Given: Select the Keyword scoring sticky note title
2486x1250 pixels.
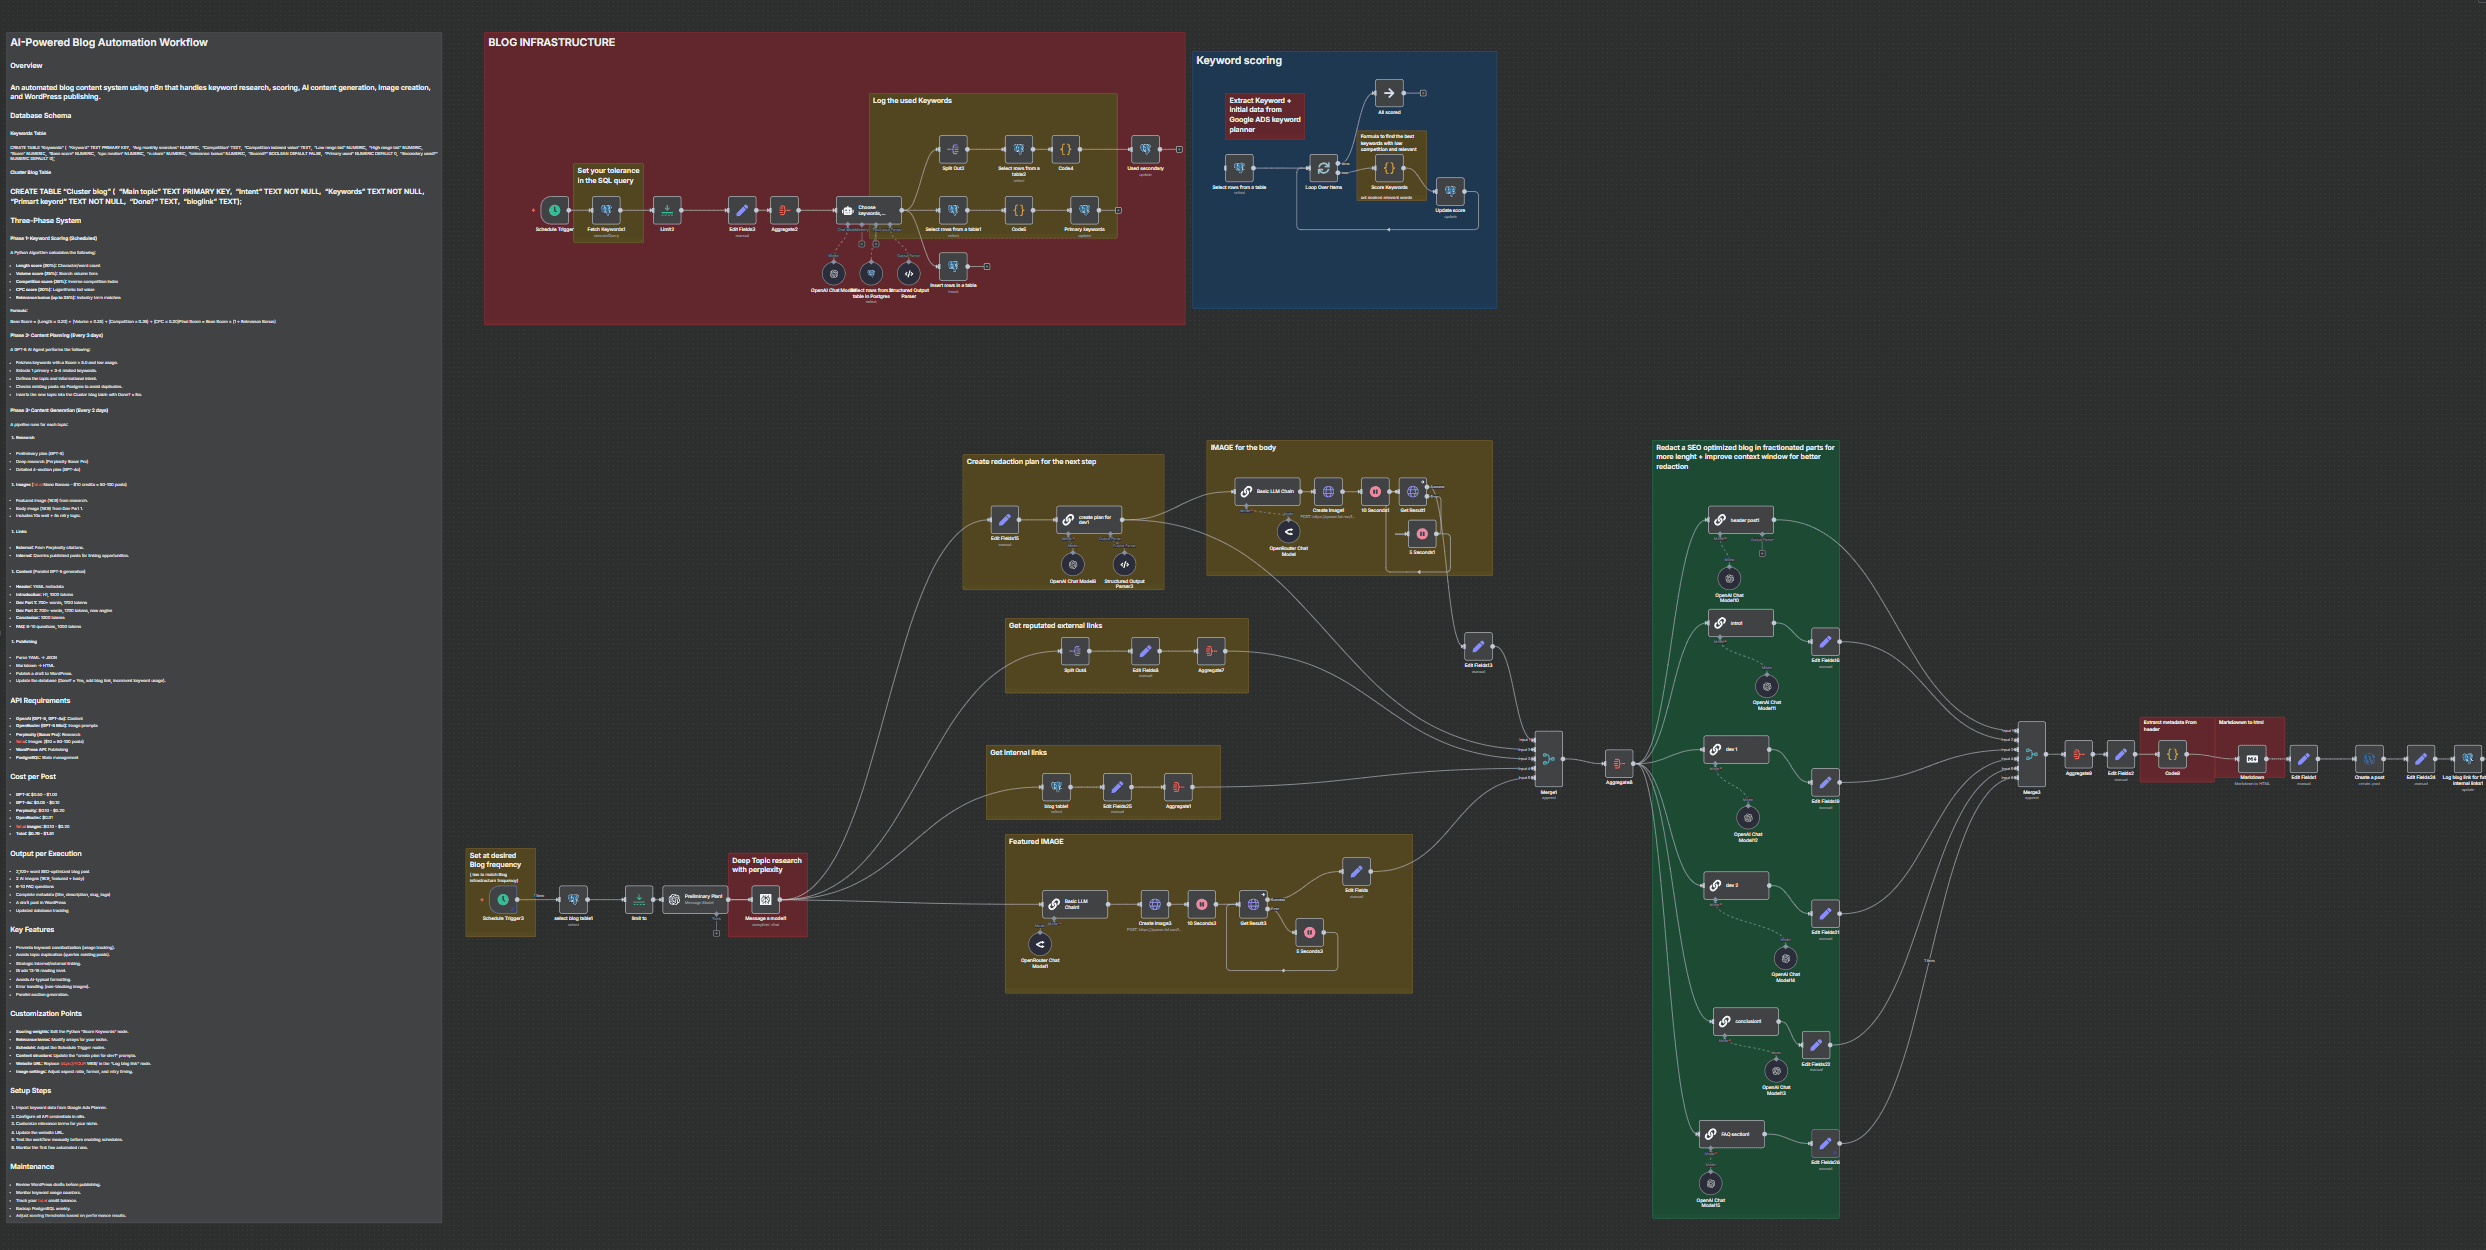Looking at the screenshot, I should coord(1238,61).
